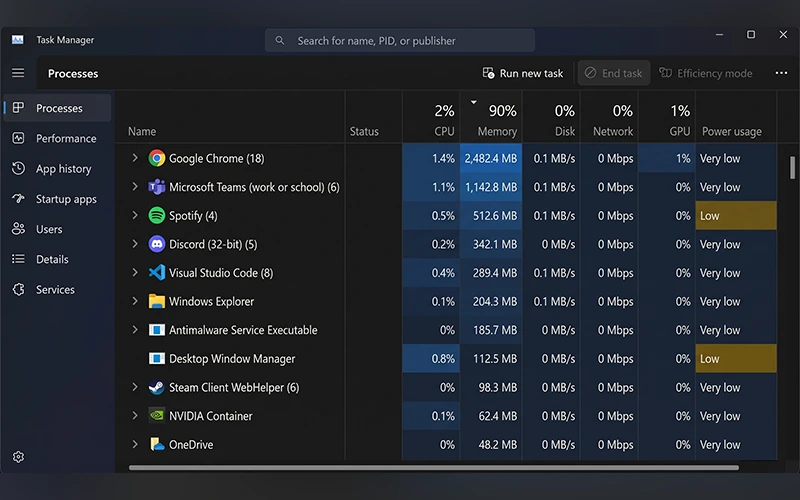The image size is (800, 500).
Task: Sort by the Memory column header
Action: pos(491,117)
